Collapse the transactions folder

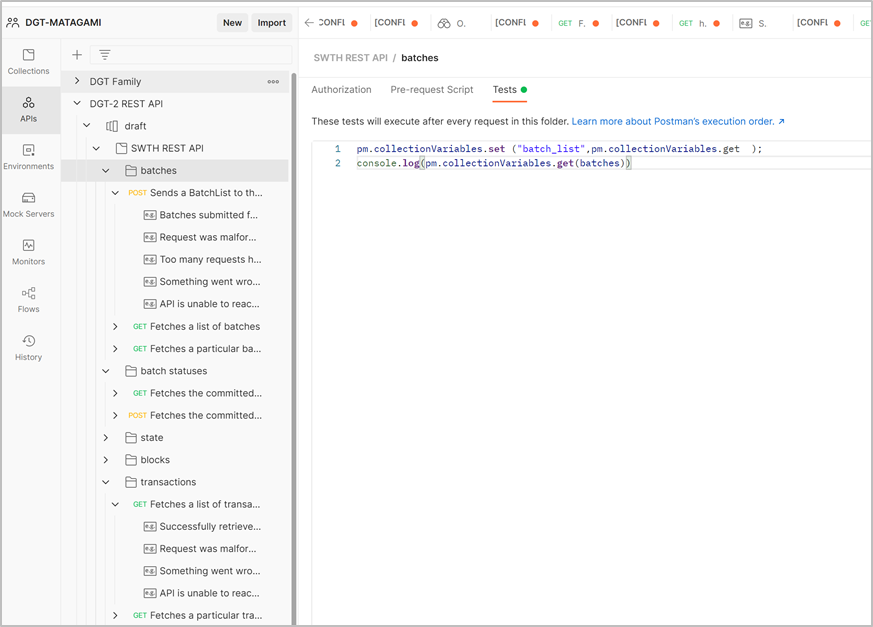pyautogui.click(x=106, y=482)
